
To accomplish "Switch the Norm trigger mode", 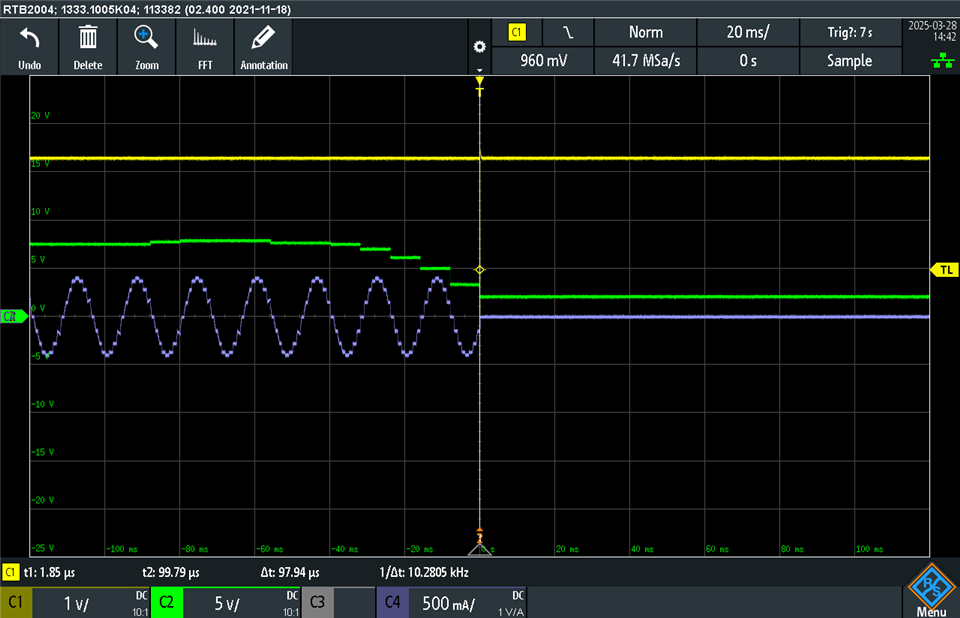I will click(x=645, y=32).
